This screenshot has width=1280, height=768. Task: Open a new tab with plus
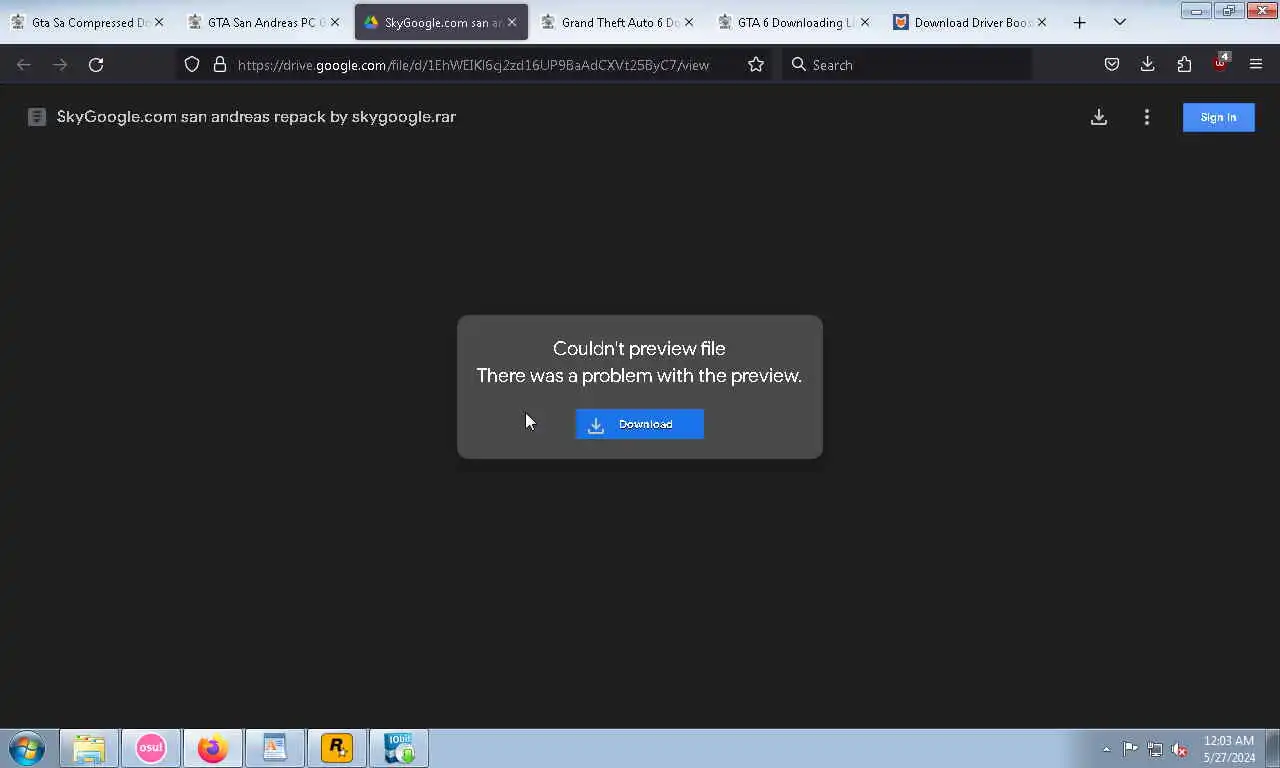click(1080, 22)
